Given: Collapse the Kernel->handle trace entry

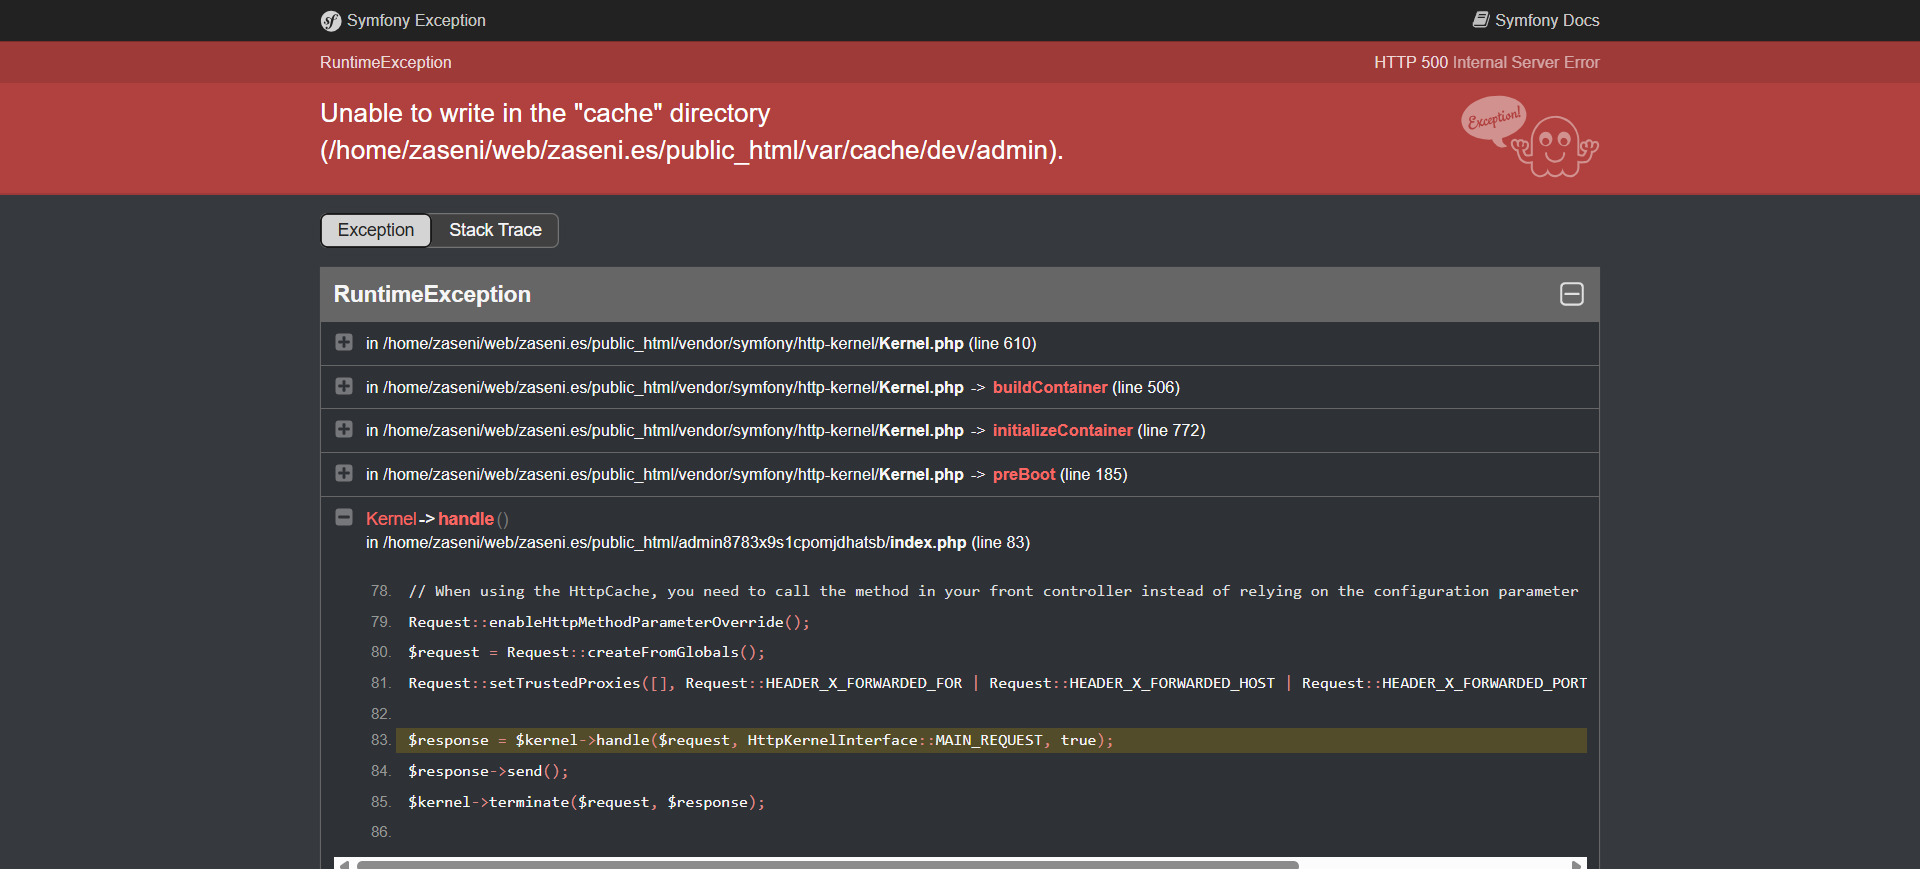Looking at the screenshot, I should [x=344, y=518].
